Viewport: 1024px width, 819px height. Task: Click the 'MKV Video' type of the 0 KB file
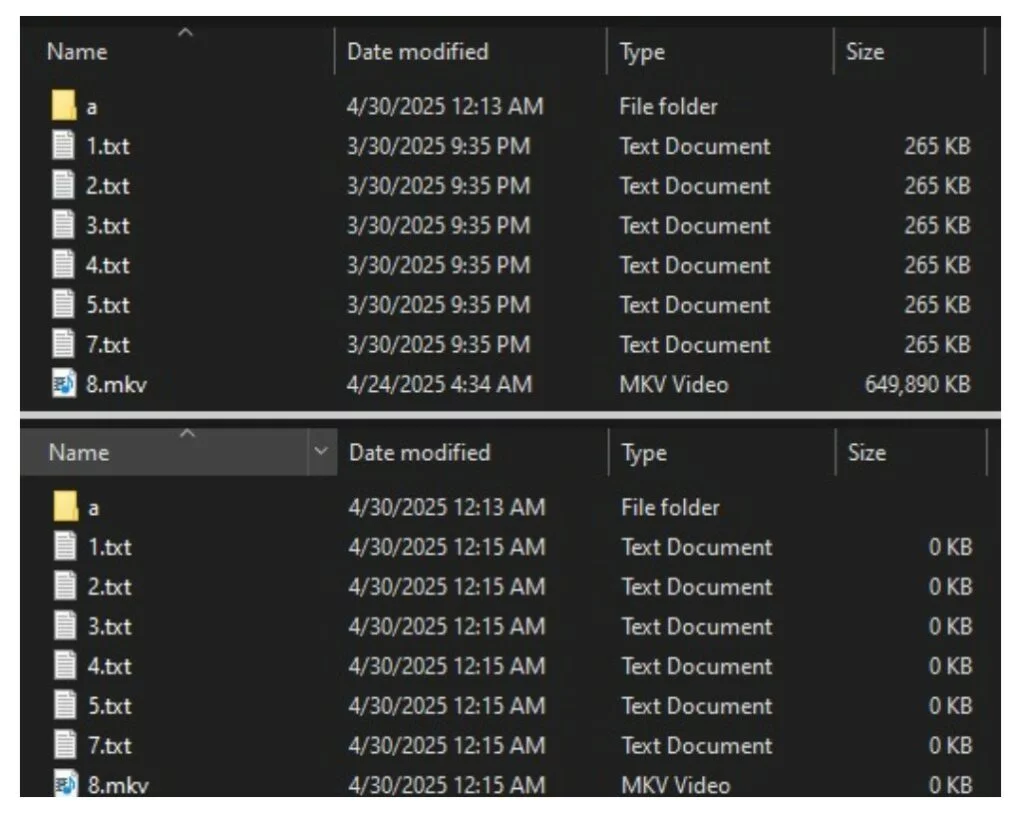(x=675, y=786)
